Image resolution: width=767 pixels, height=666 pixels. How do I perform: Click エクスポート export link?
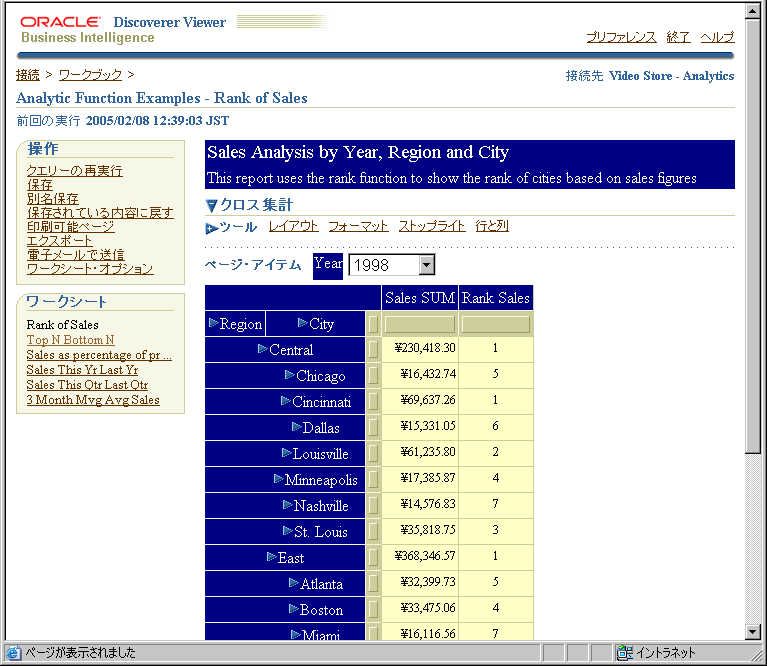click(60, 241)
